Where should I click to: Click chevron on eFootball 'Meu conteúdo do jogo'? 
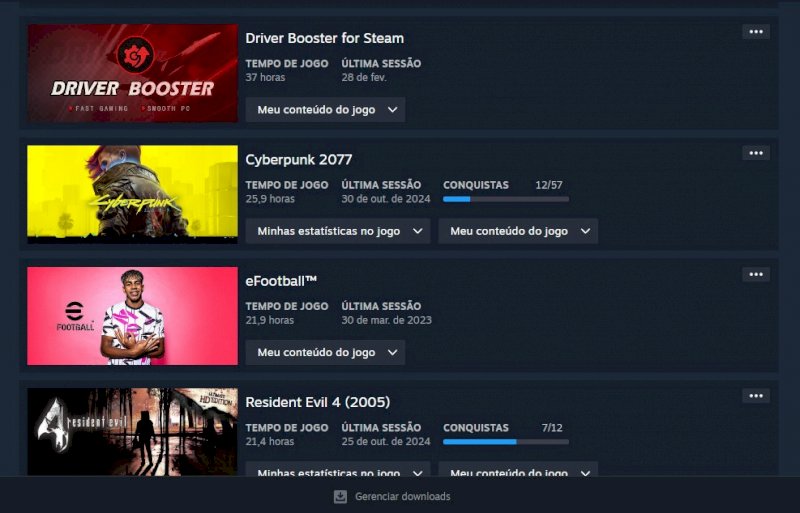point(392,353)
